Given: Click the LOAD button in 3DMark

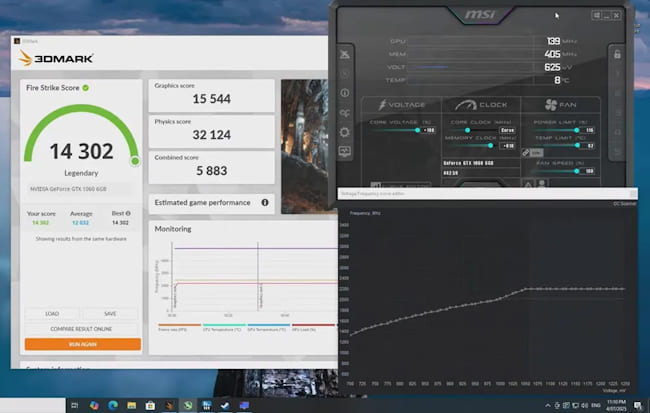Looking at the screenshot, I should tap(52, 313).
